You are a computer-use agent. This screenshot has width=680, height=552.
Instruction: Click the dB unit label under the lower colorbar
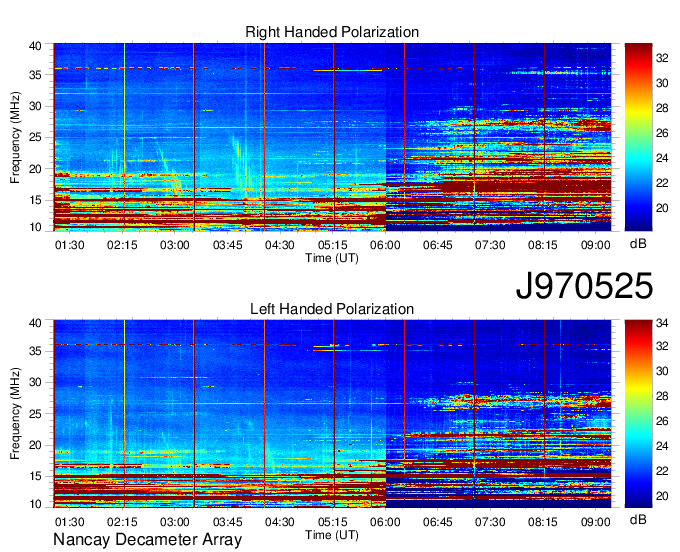638,519
